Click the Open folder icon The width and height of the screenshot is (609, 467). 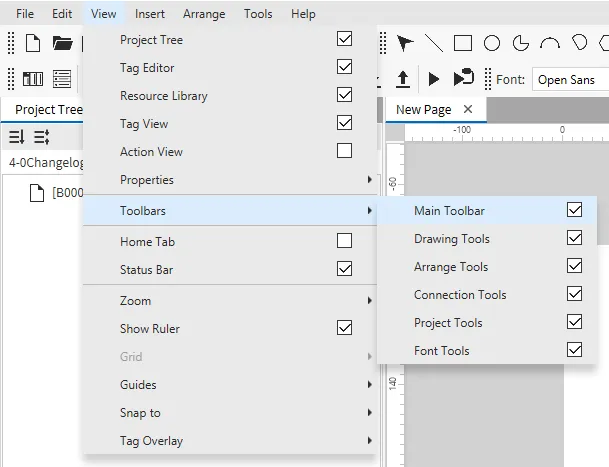62,43
